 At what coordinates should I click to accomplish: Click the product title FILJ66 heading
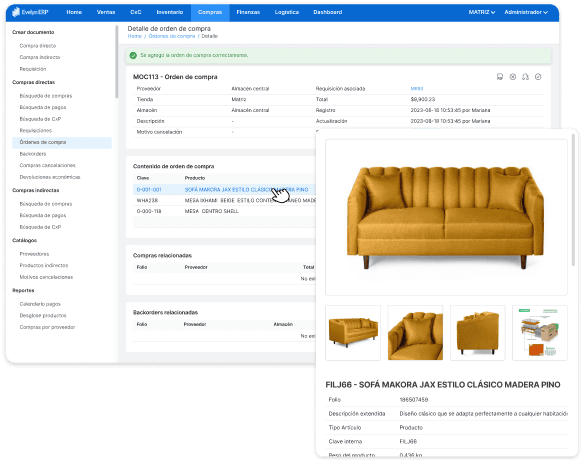coord(443,385)
